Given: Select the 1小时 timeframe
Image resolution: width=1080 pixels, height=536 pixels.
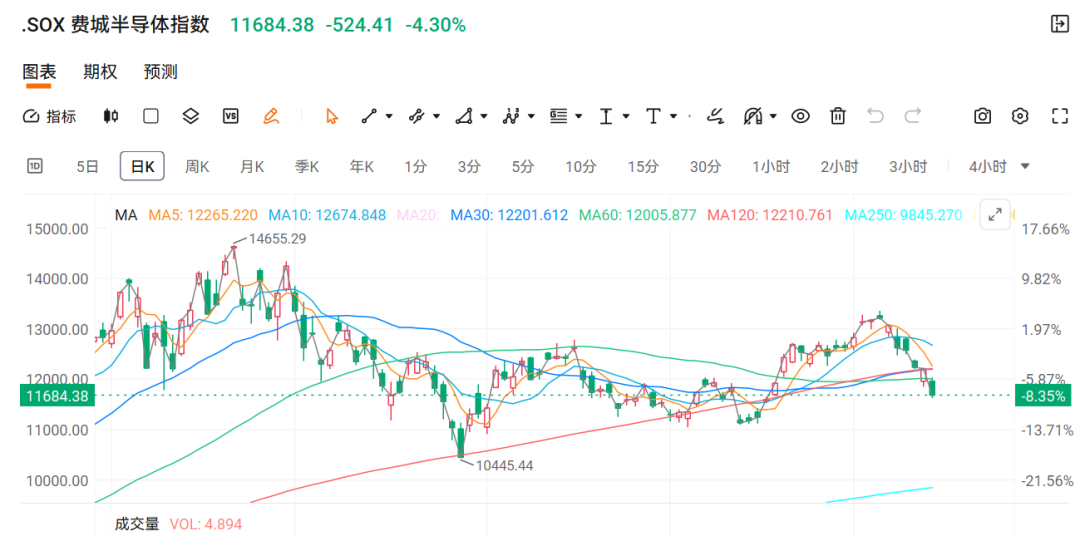Looking at the screenshot, I should pos(771,166).
